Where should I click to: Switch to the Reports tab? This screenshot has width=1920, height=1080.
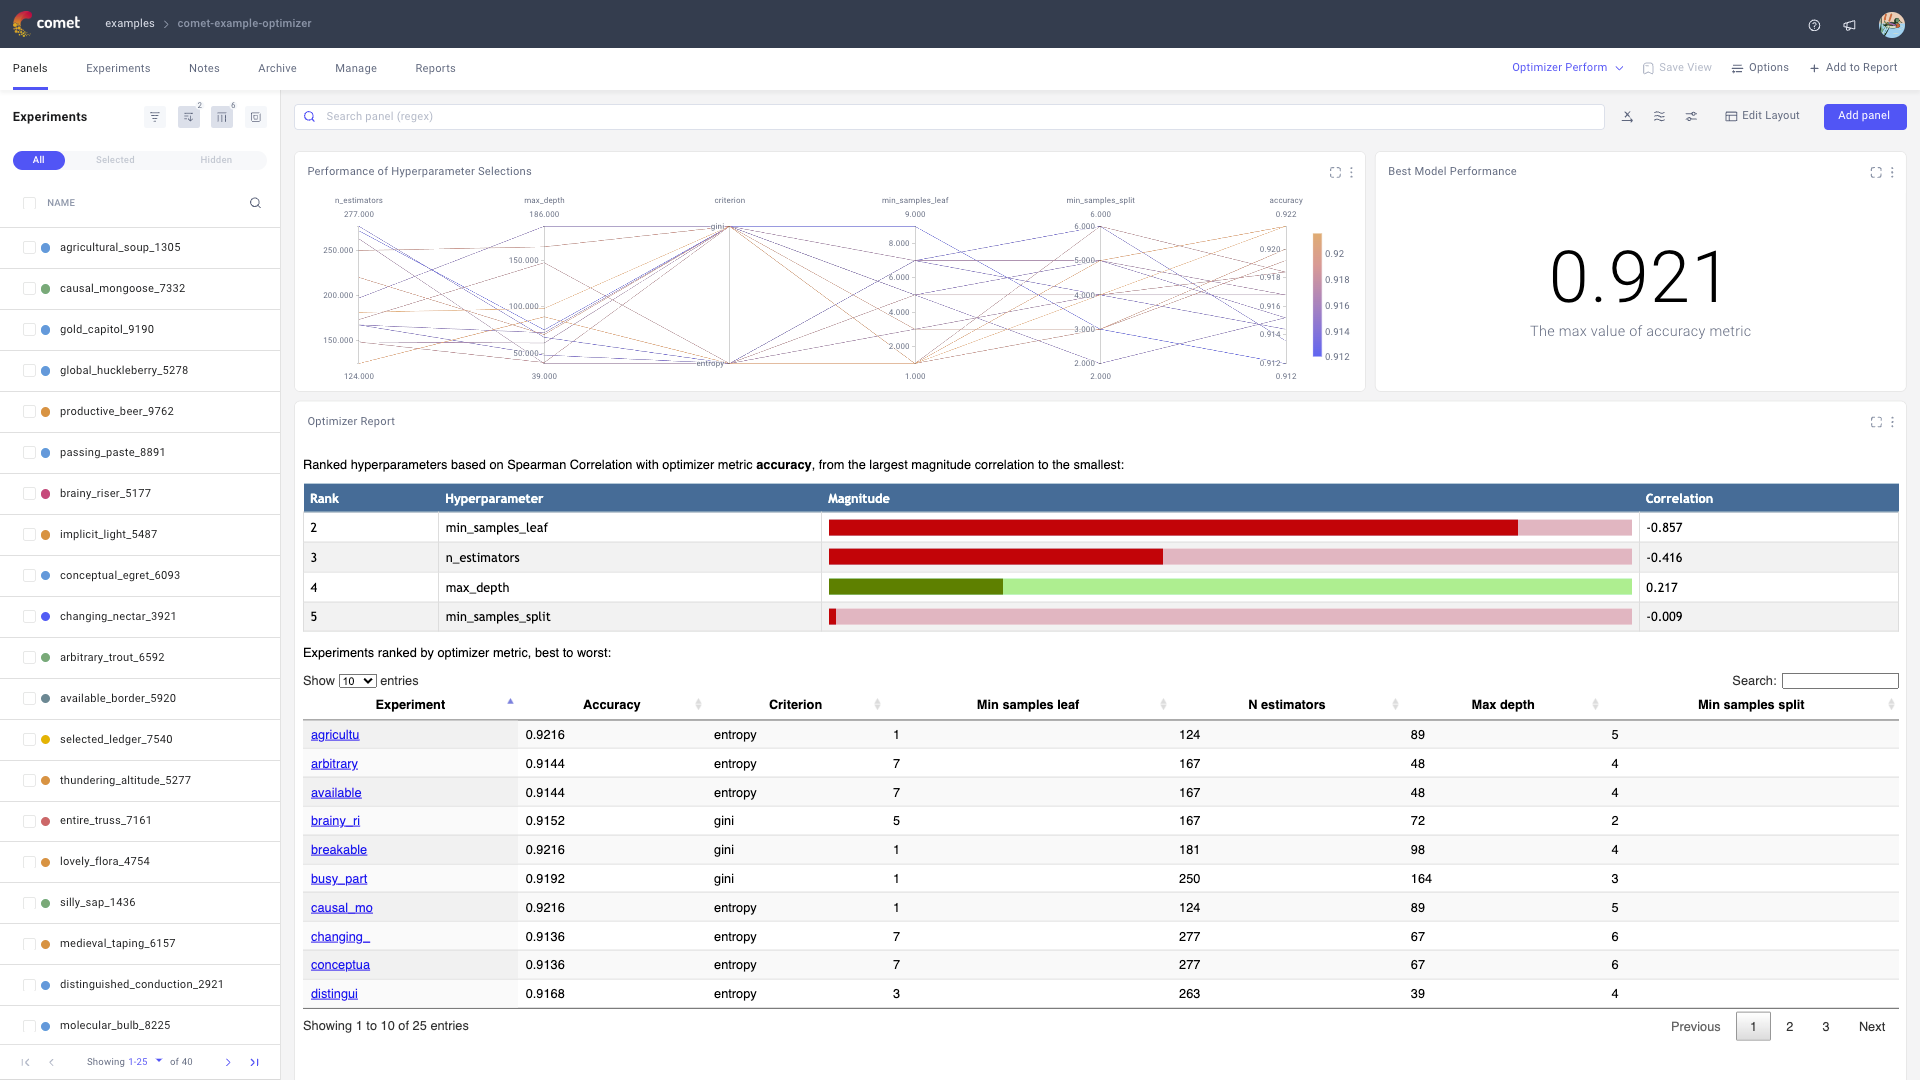[435, 68]
